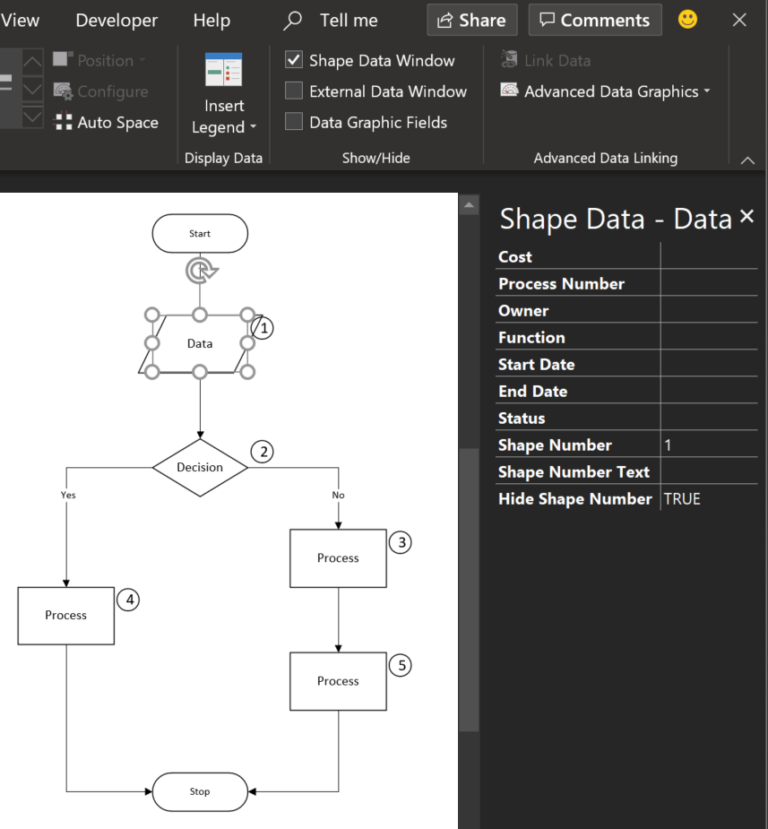Click the Configure icon
This screenshot has width=768, height=829.
point(63,91)
